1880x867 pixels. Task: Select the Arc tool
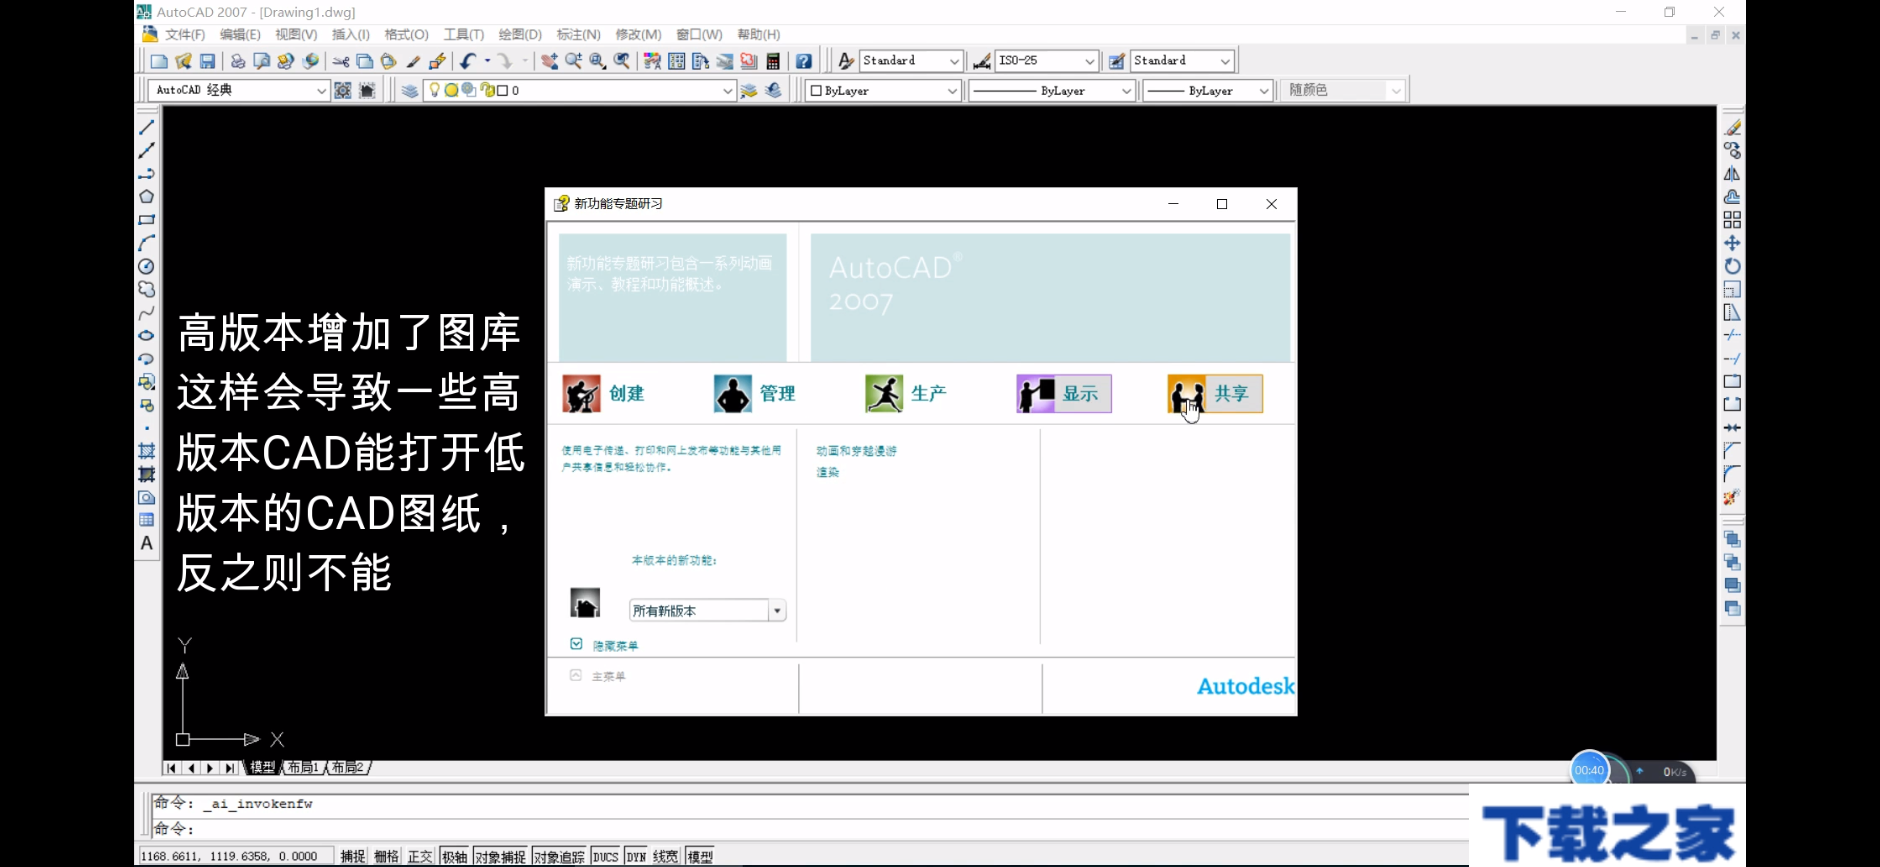click(147, 243)
